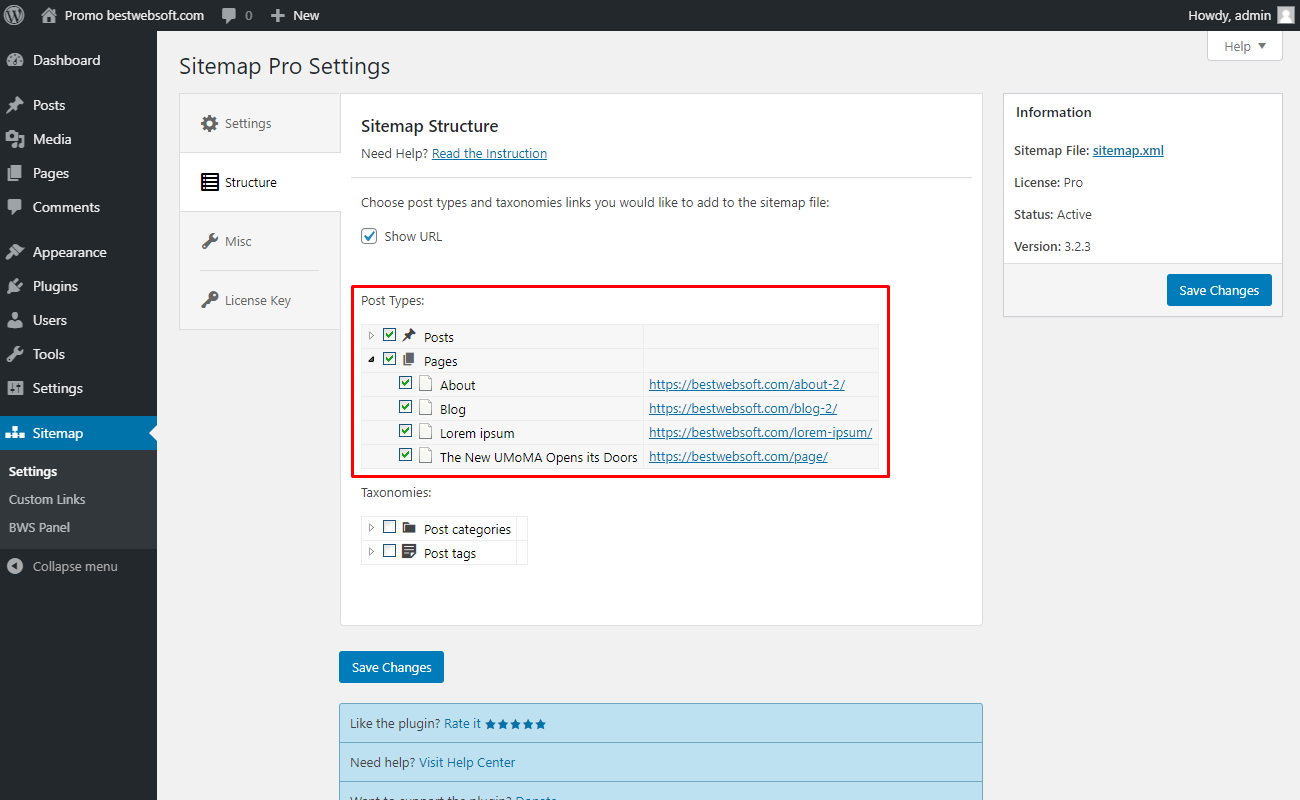Image resolution: width=1300 pixels, height=800 pixels.
Task: Click the list icon on Structure tab
Action: coord(209,182)
